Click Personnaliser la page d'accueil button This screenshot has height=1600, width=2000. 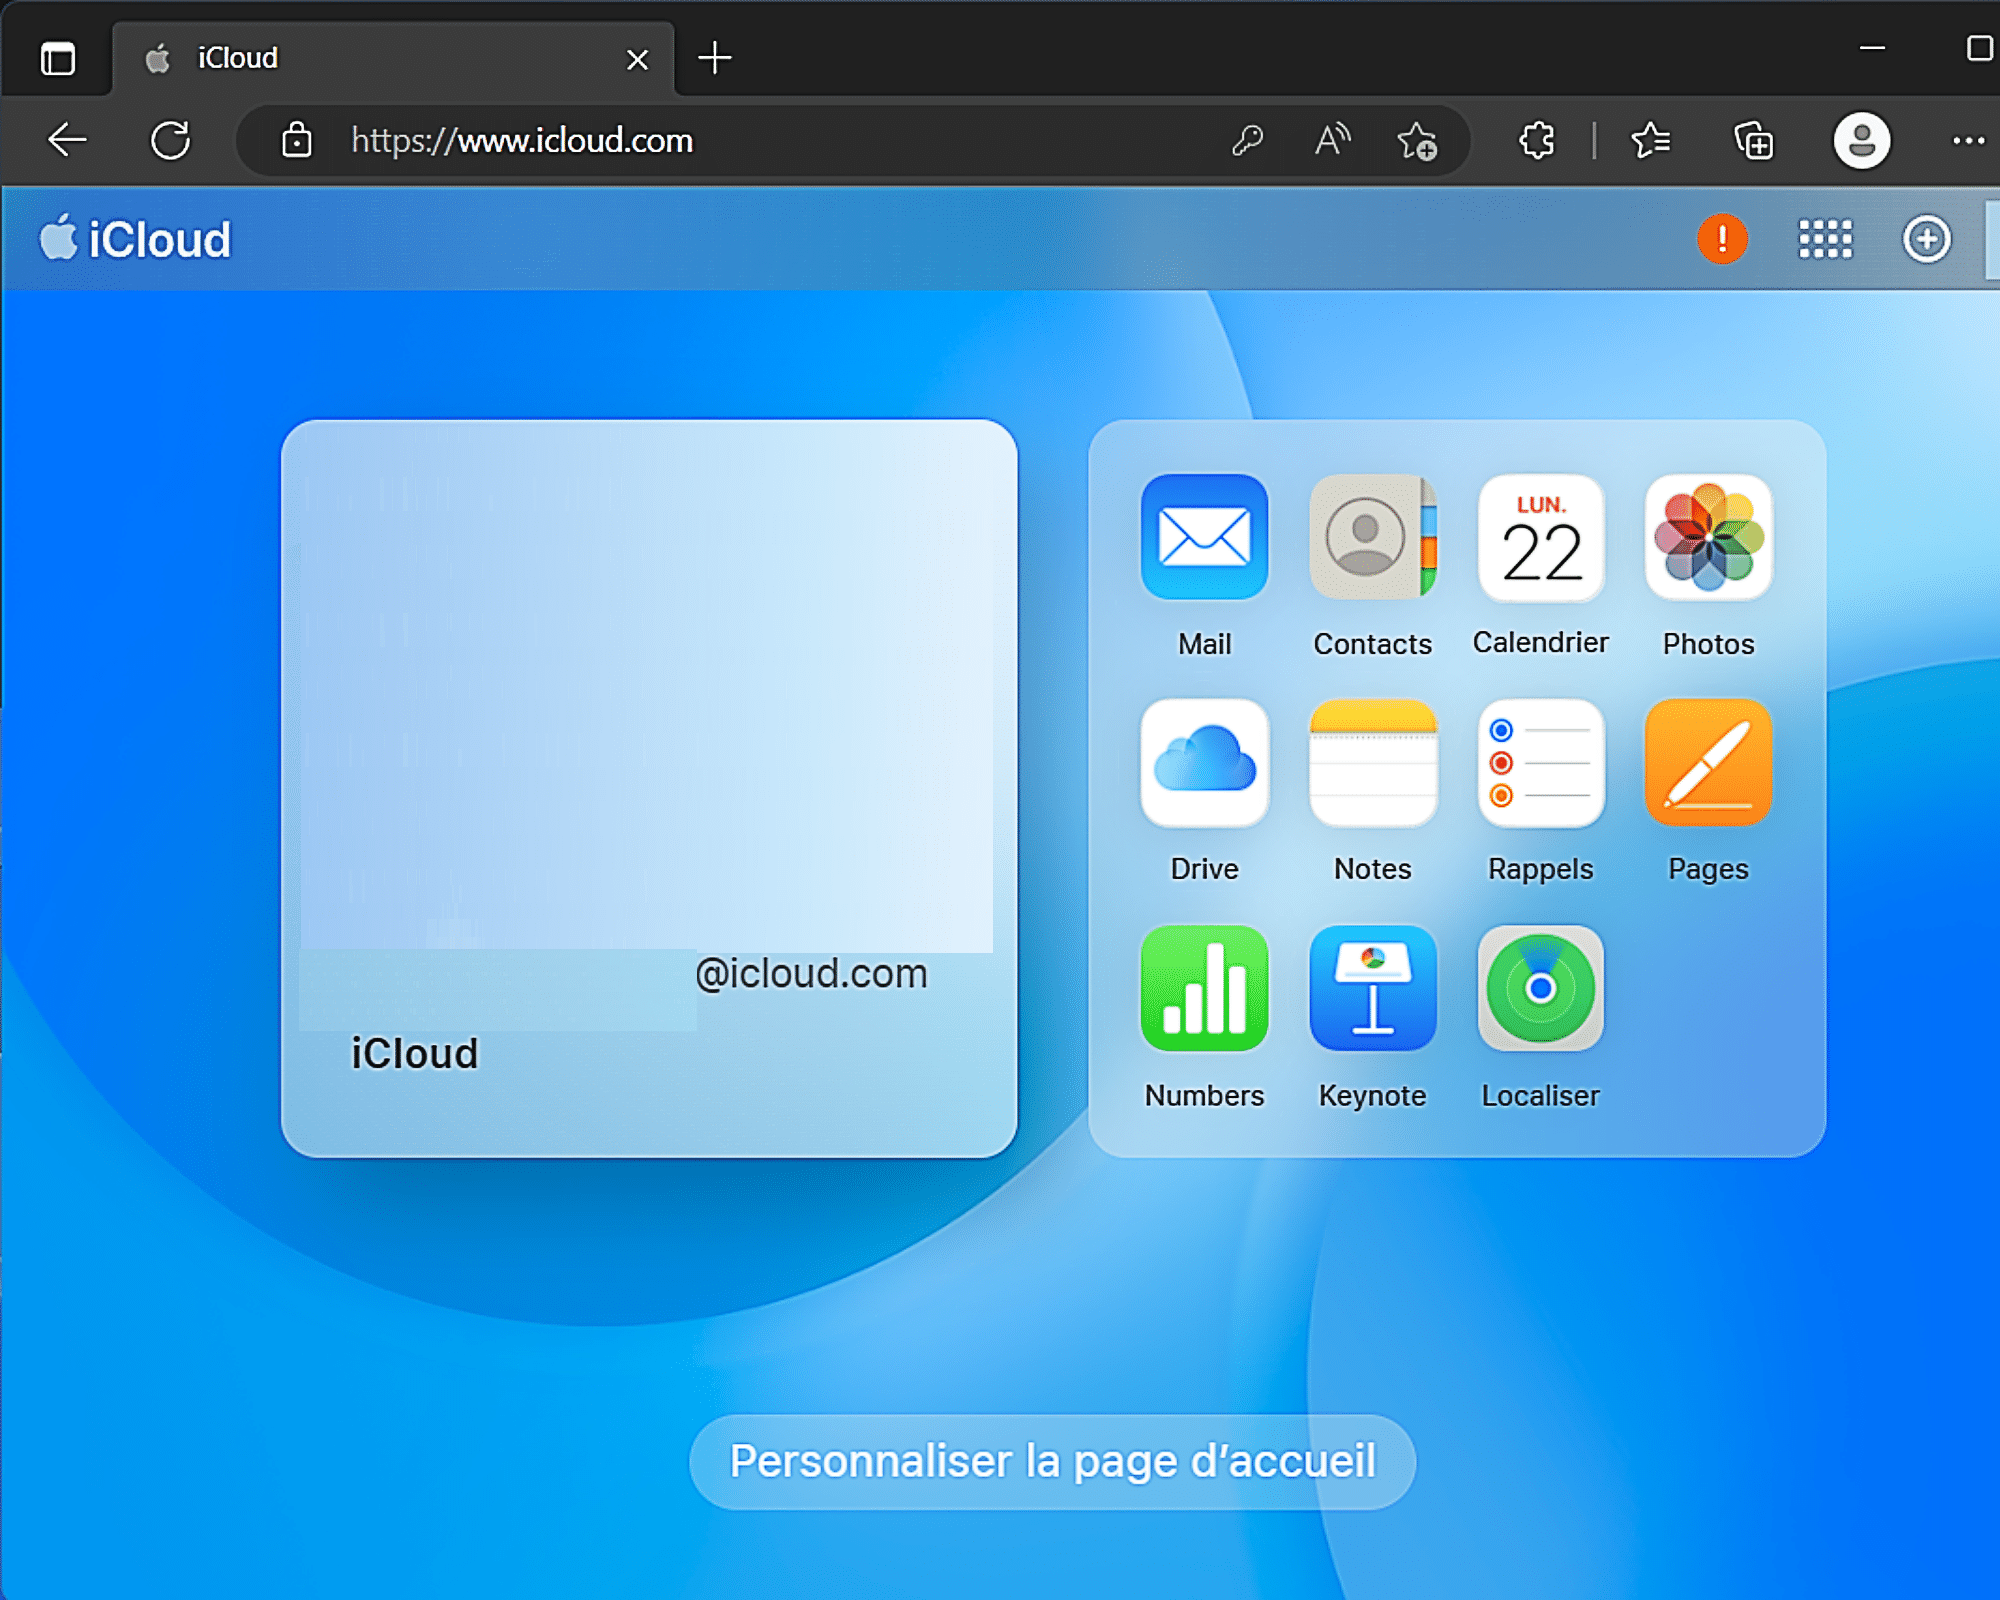1052,1461
